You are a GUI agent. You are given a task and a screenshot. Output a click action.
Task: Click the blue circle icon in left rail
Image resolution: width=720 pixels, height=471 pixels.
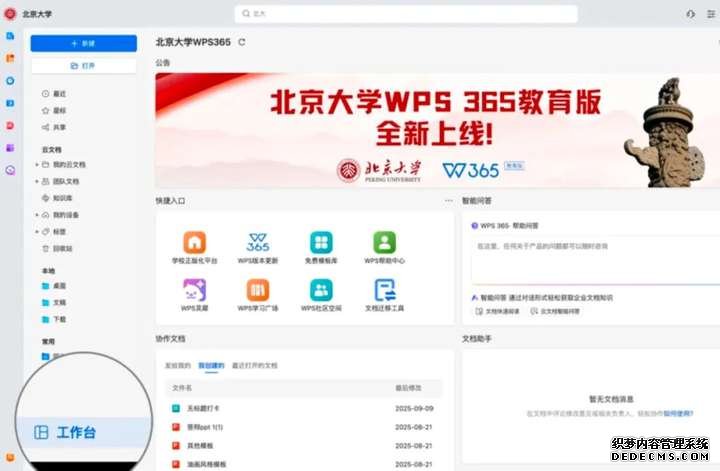10,81
